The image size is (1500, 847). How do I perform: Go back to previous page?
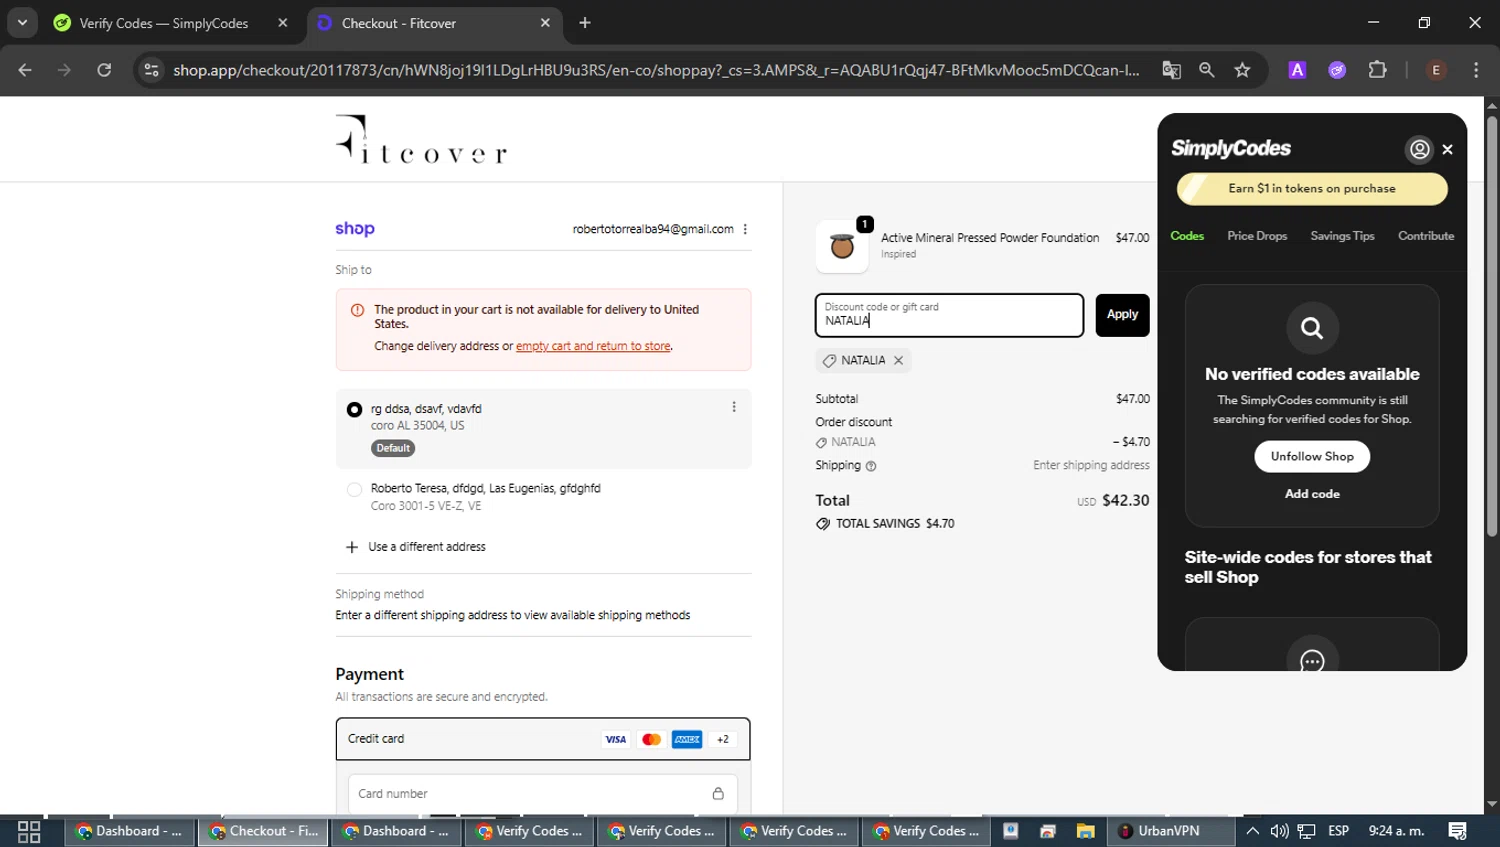25,70
